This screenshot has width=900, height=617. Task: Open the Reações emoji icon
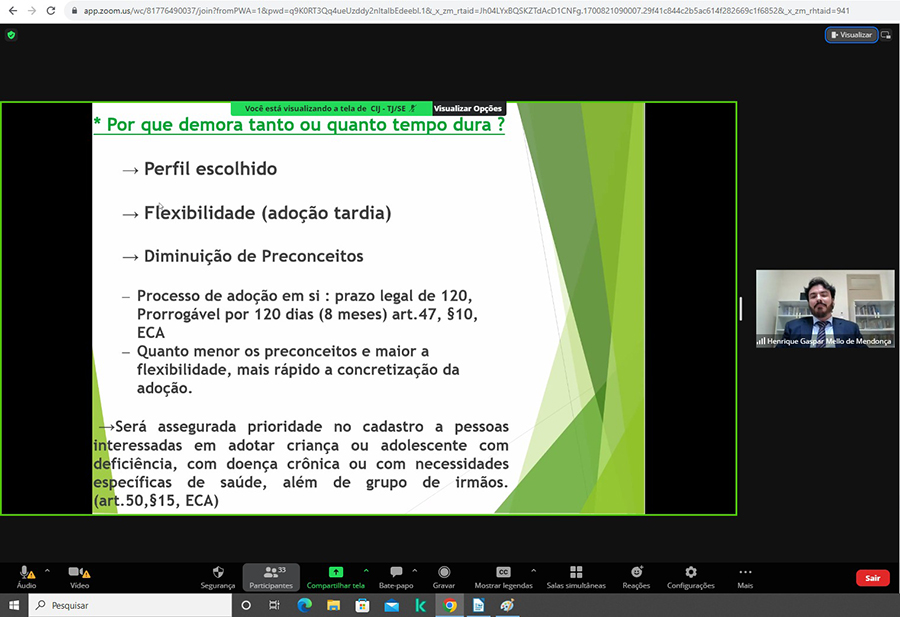coord(636,573)
